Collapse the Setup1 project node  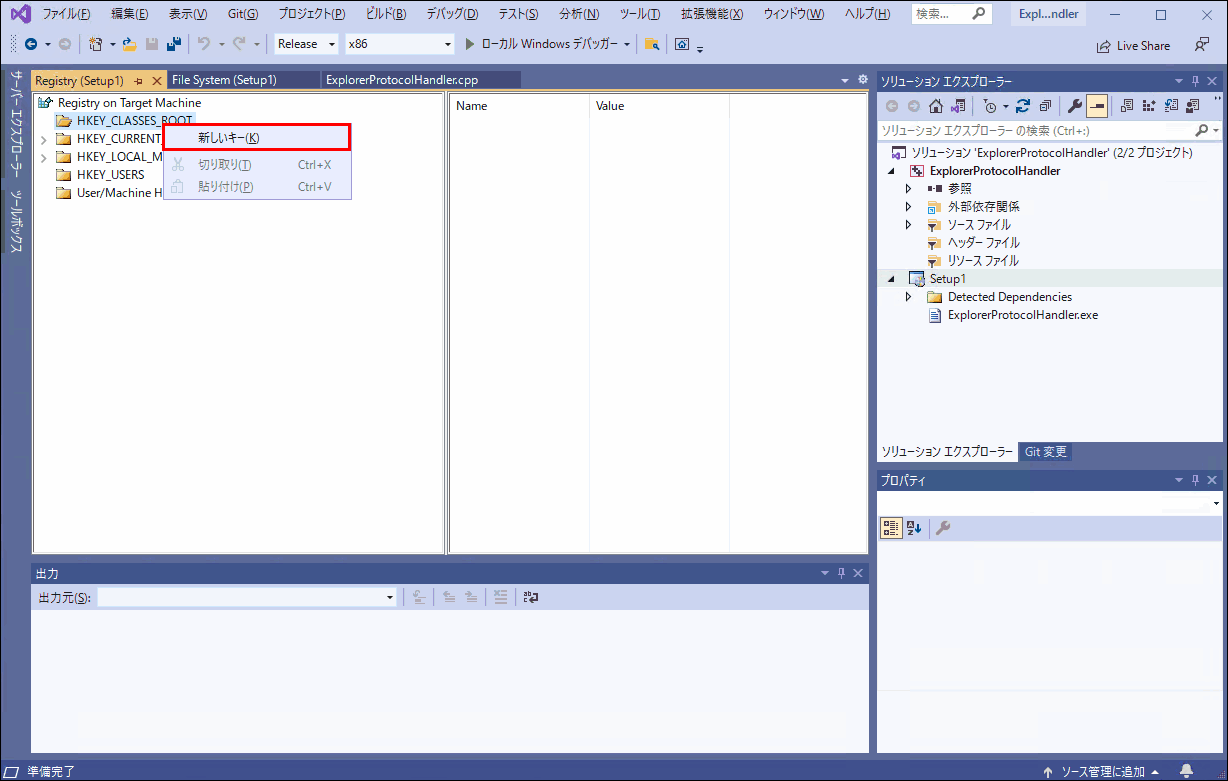click(890, 279)
